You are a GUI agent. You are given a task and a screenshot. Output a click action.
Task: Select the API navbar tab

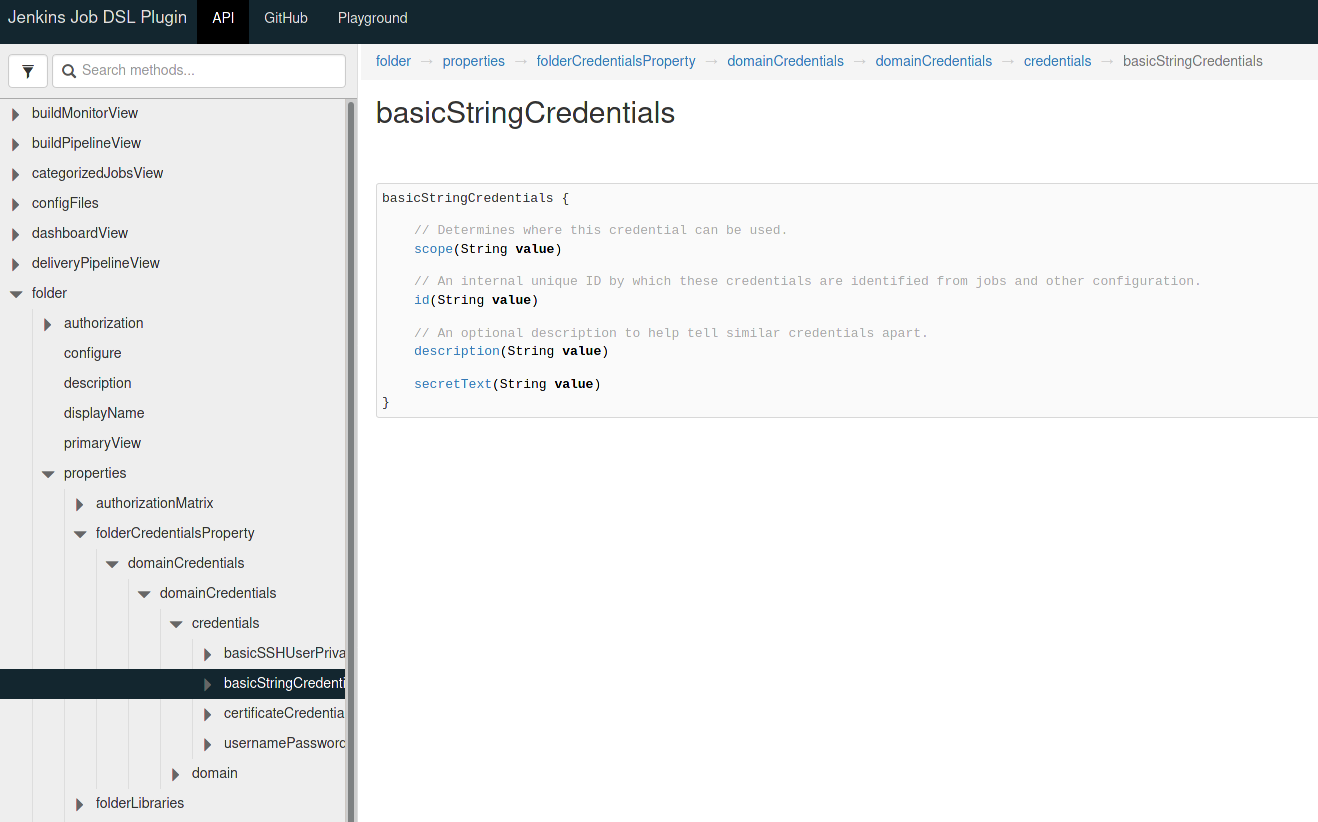pos(223,18)
